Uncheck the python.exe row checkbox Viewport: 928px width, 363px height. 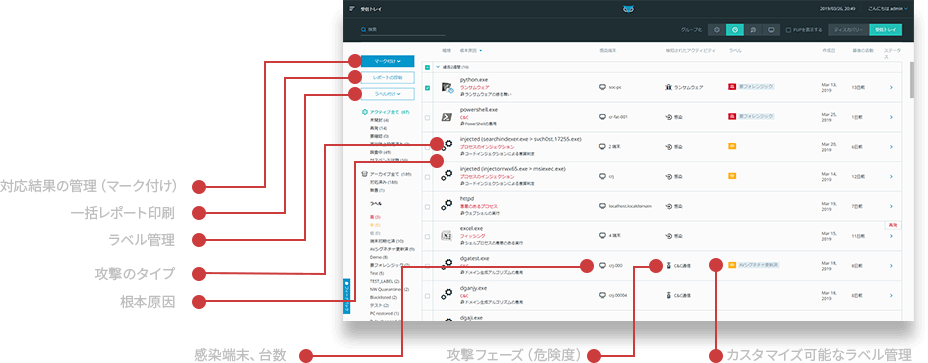pyautogui.click(x=427, y=88)
